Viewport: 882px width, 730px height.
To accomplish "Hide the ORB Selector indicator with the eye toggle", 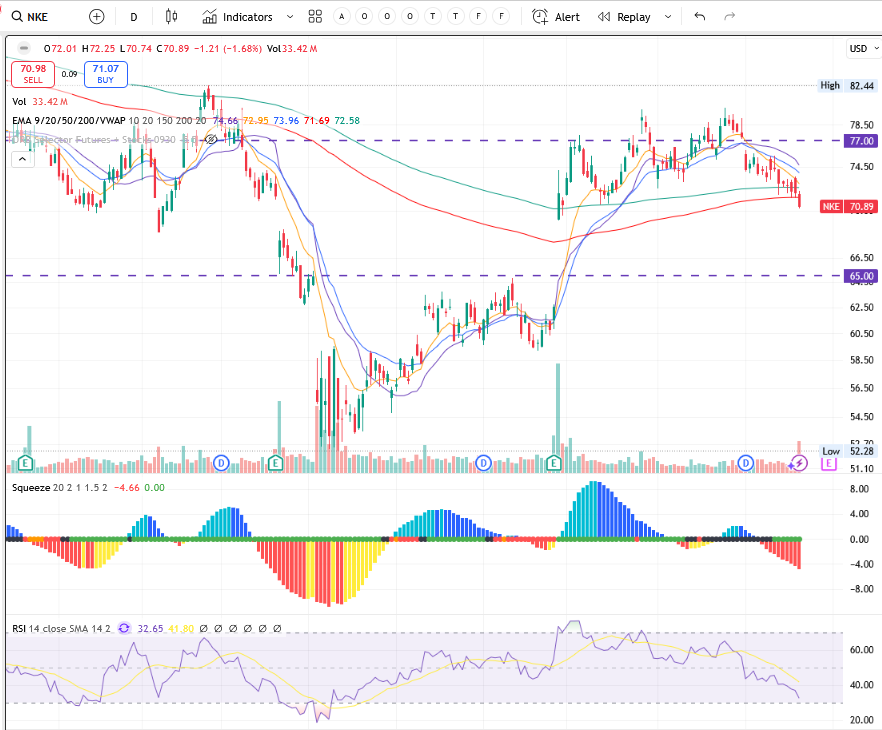I will 210,140.
